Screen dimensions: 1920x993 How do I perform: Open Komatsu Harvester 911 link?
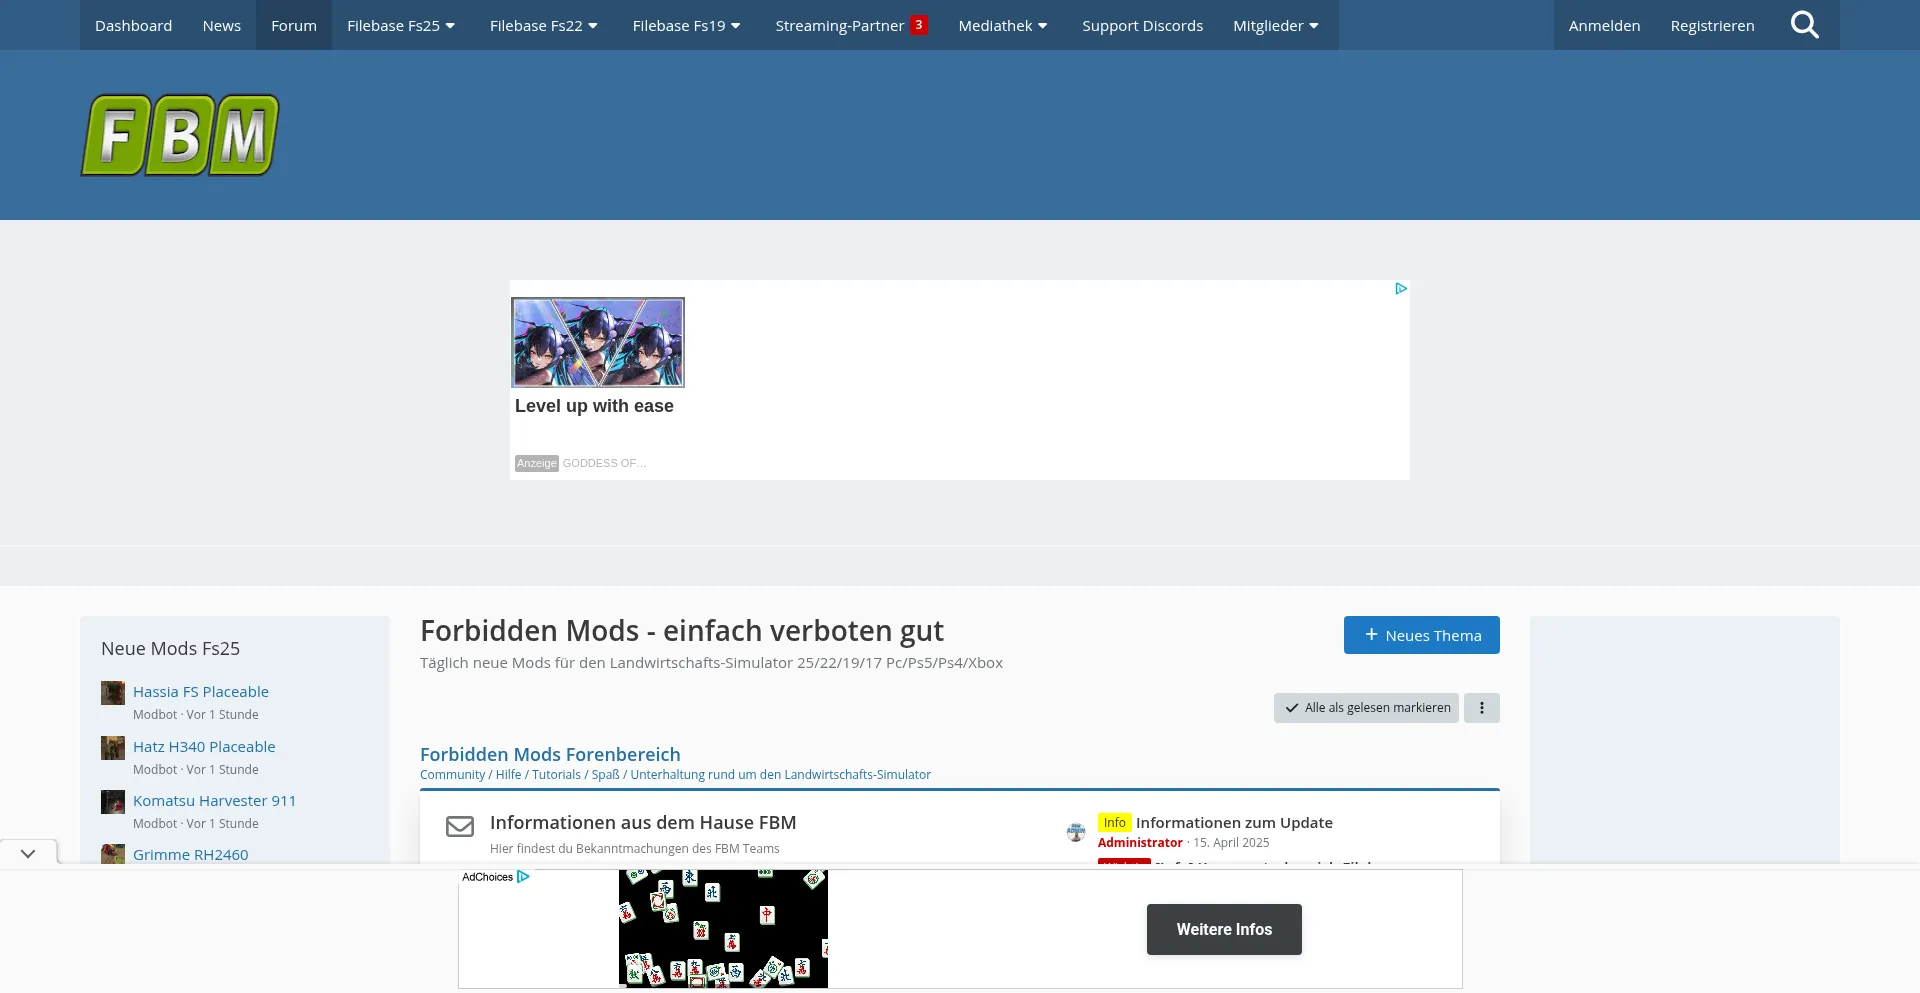pyautogui.click(x=214, y=801)
